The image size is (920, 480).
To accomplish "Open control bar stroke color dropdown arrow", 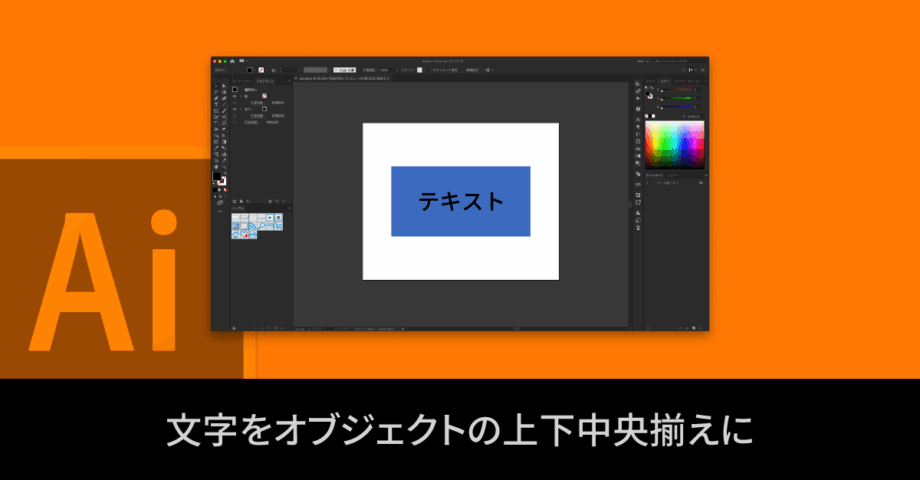I will (266, 70).
